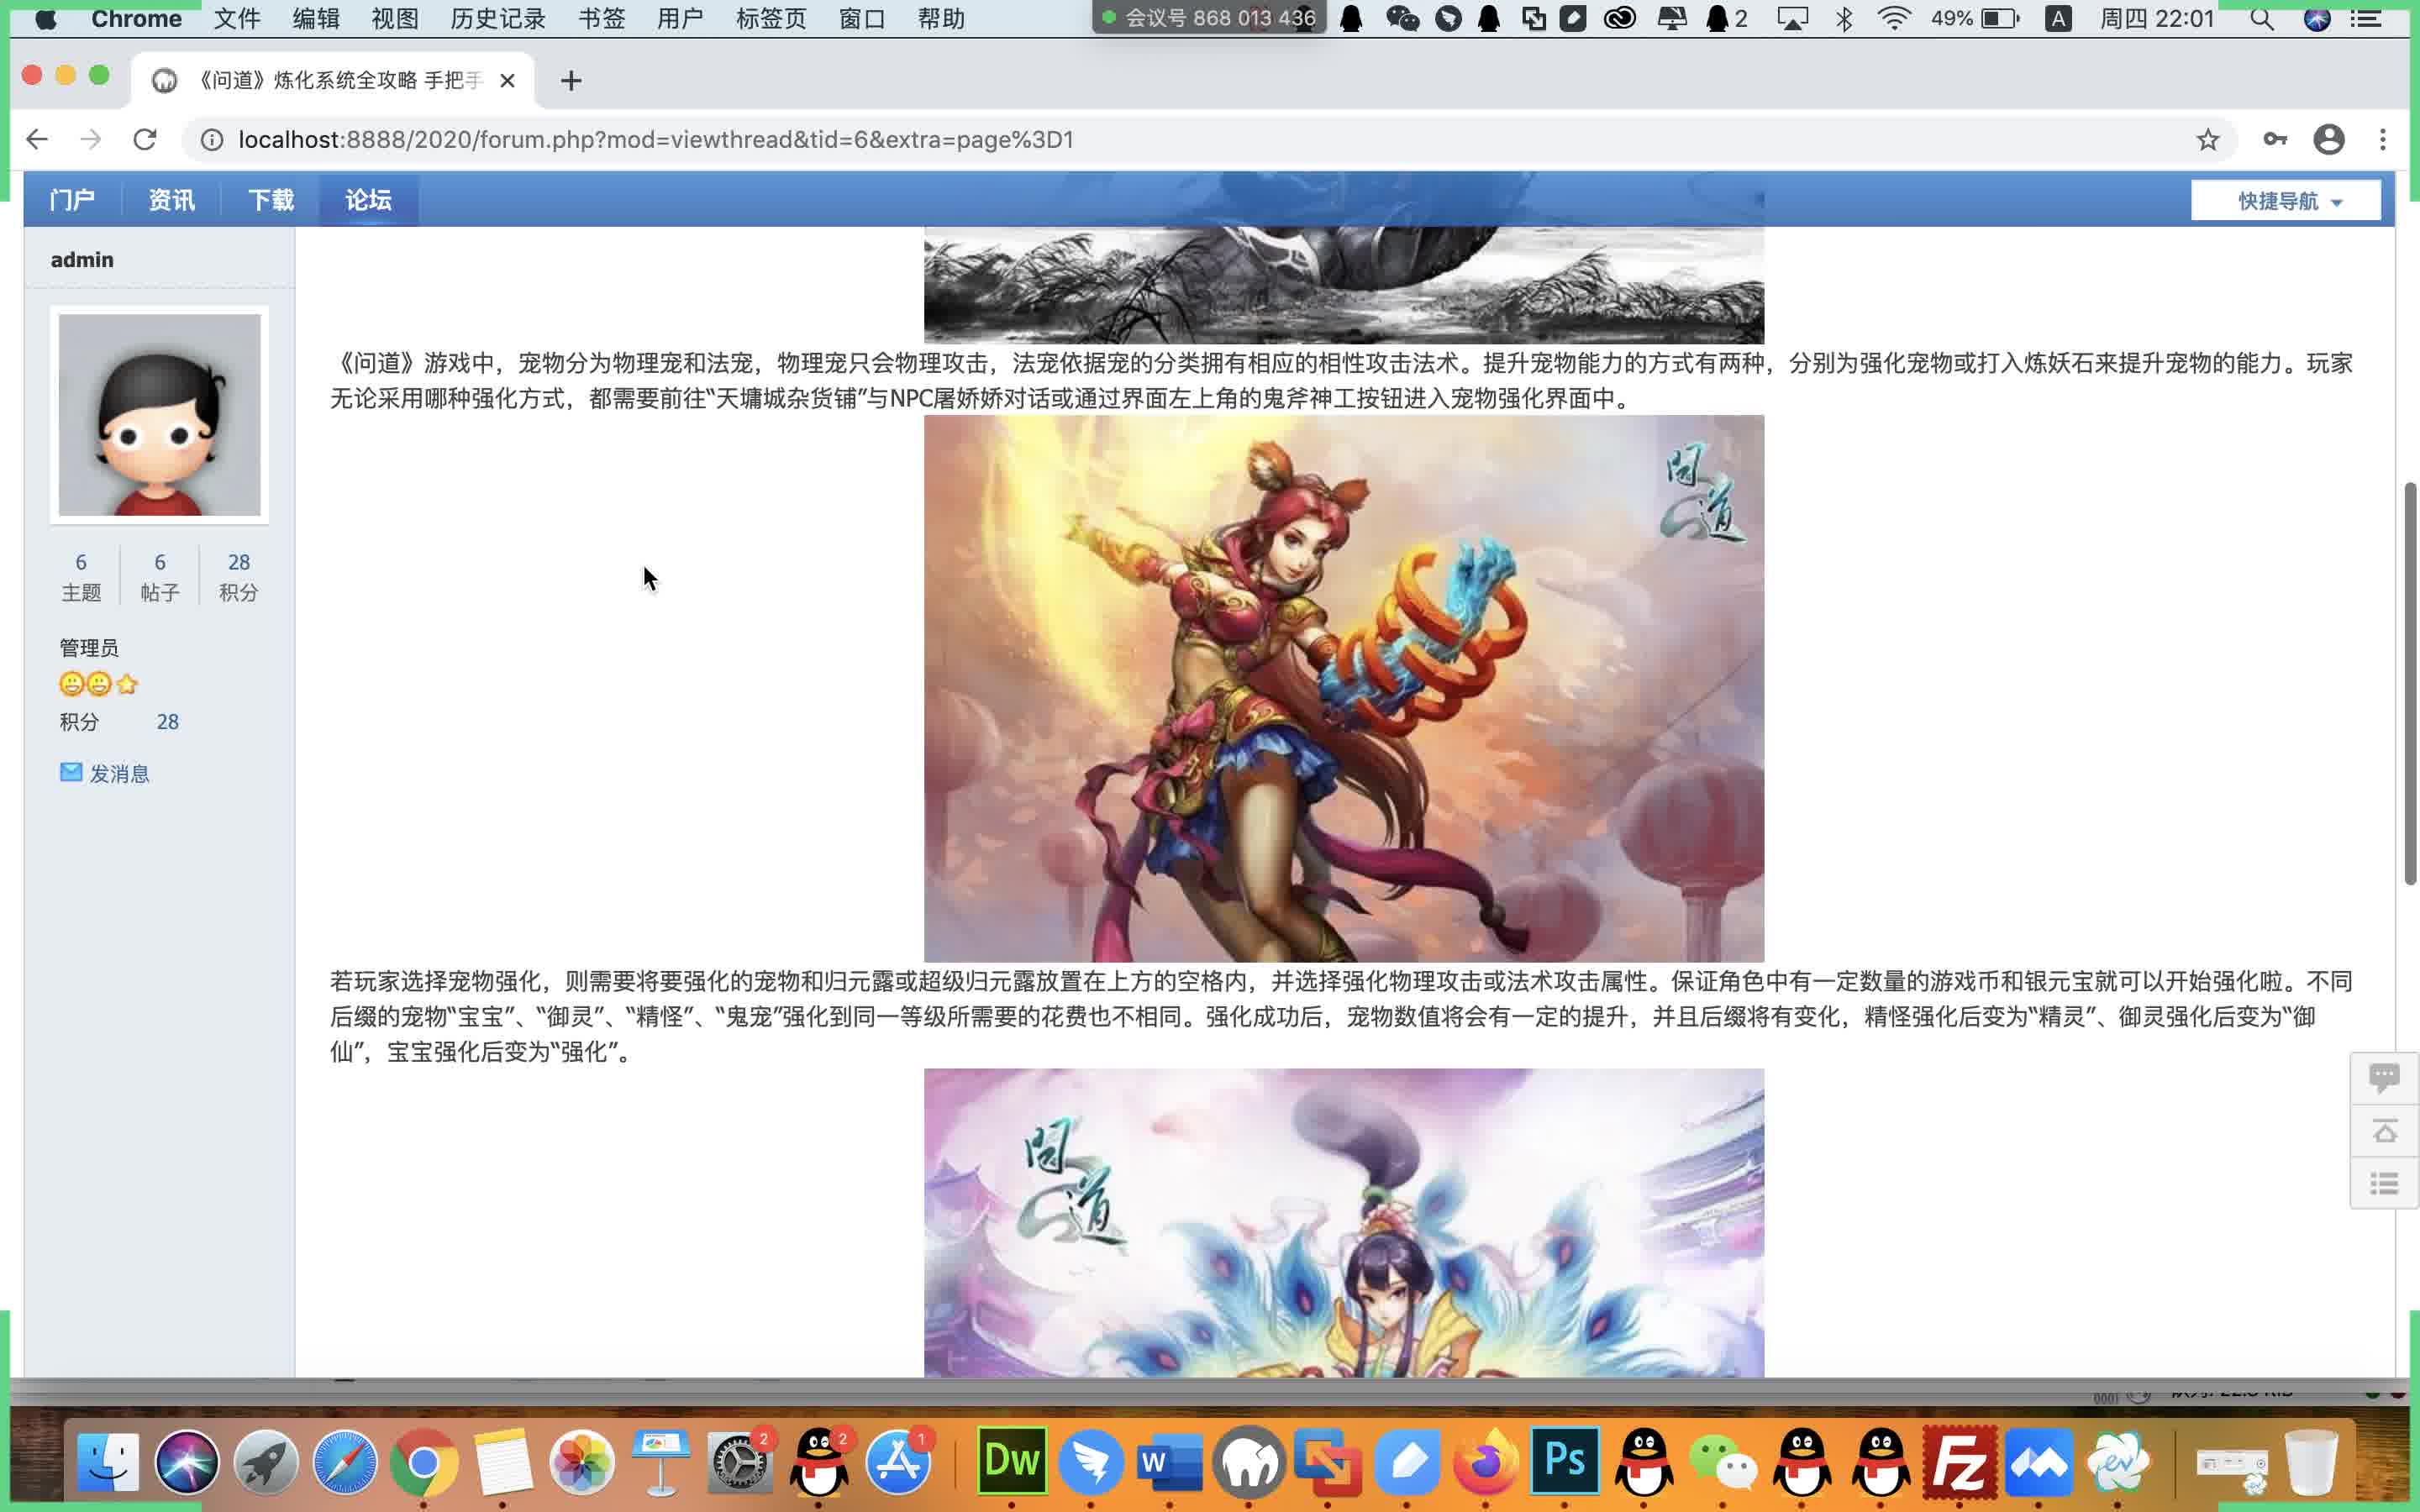2420x1512 pixels.
Task: View site information icon in address bar
Action: 212,140
